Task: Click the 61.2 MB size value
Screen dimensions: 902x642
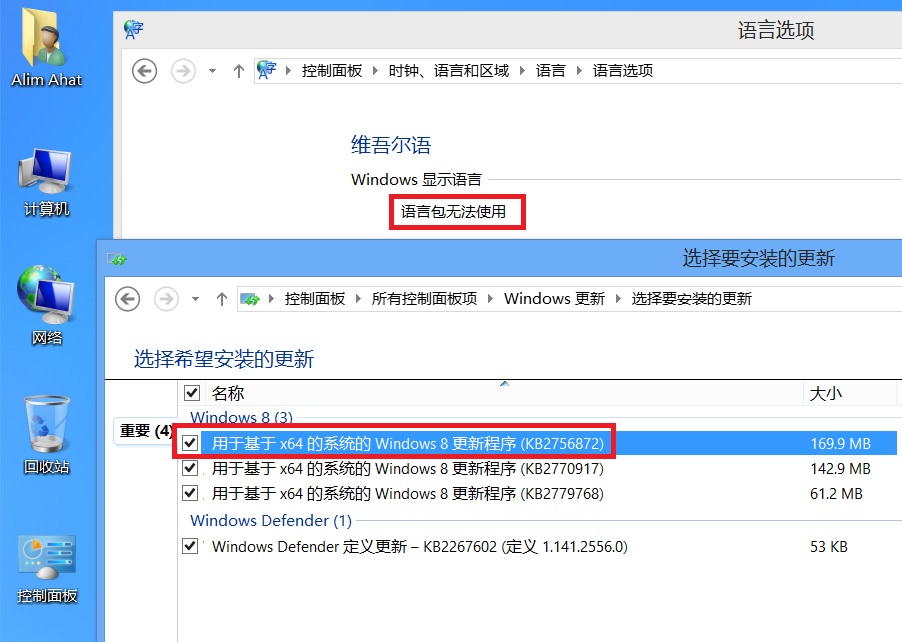Action: pos(836,494)
